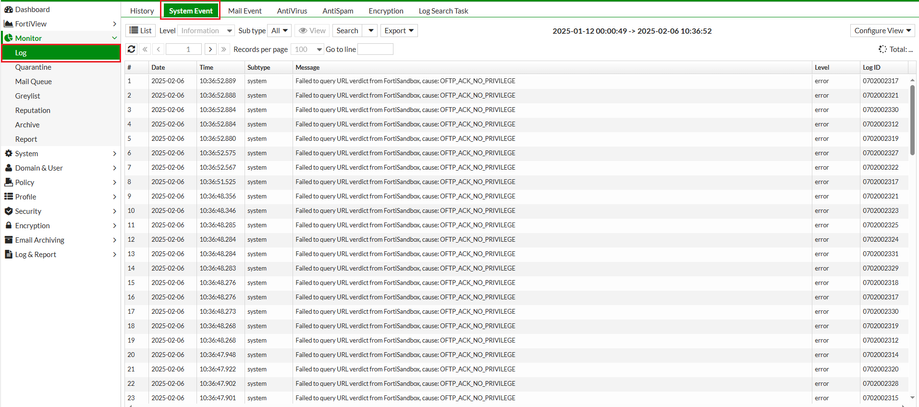Expand the Log & Report chevron
Image resolution: width=919 pixels, height=407 pixels.
114,255
